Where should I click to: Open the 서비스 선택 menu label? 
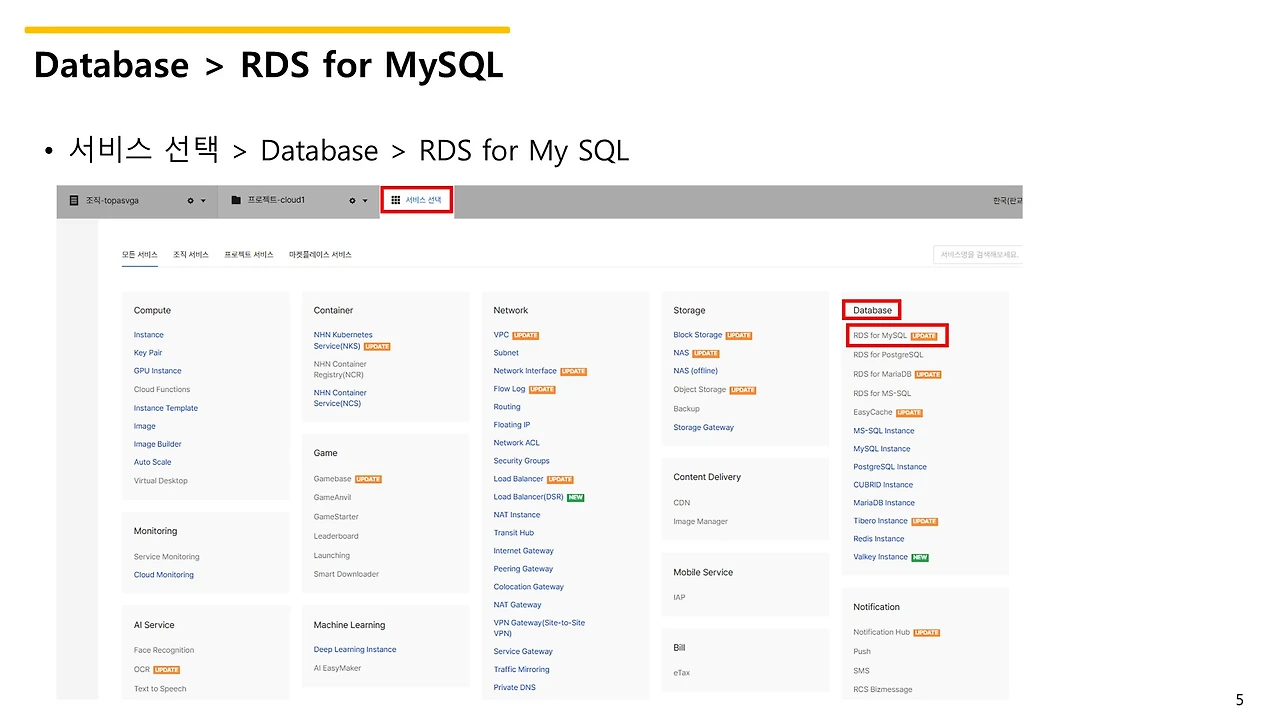point(423,200)
